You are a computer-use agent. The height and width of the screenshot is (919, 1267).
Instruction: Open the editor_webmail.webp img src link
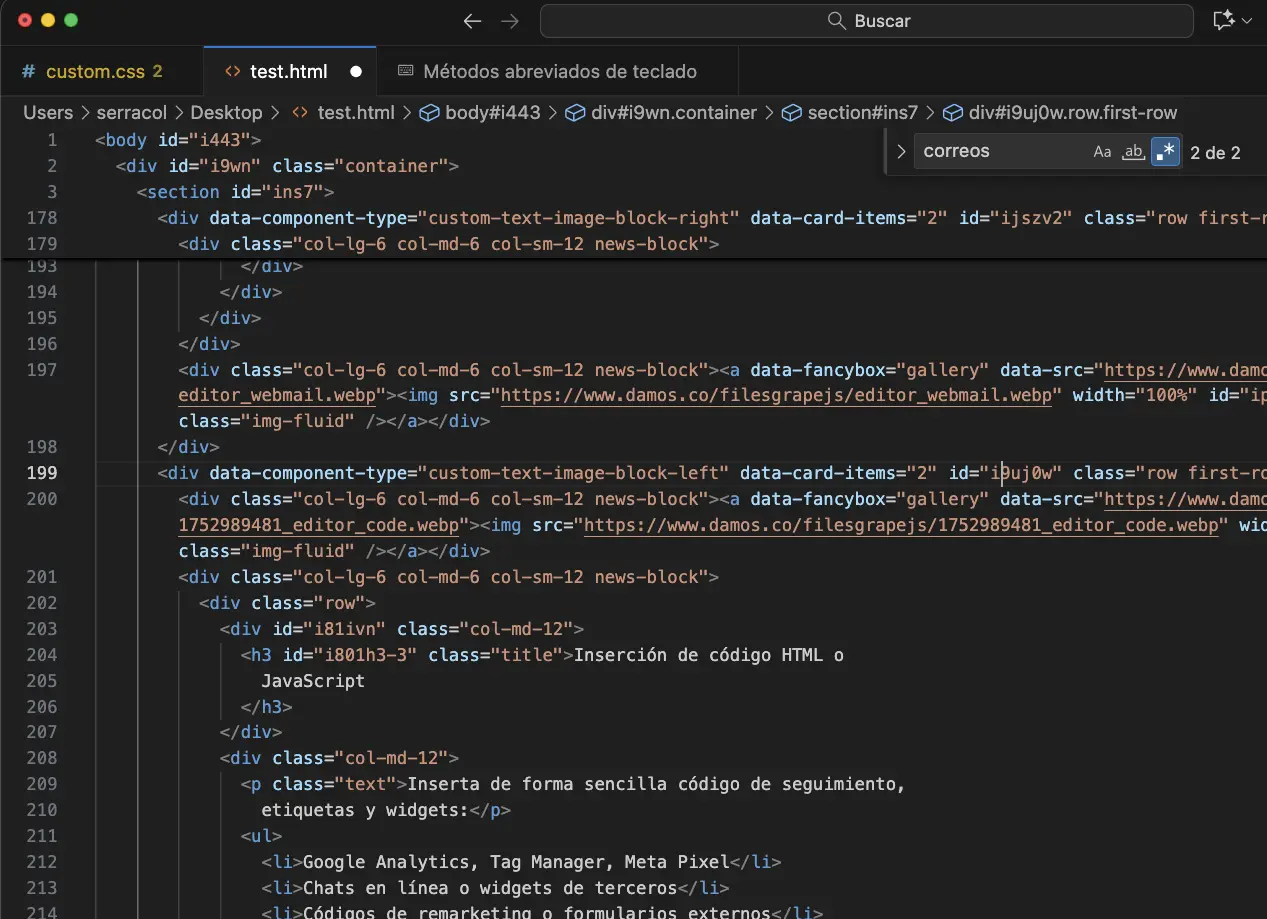(x=776, y=395)
